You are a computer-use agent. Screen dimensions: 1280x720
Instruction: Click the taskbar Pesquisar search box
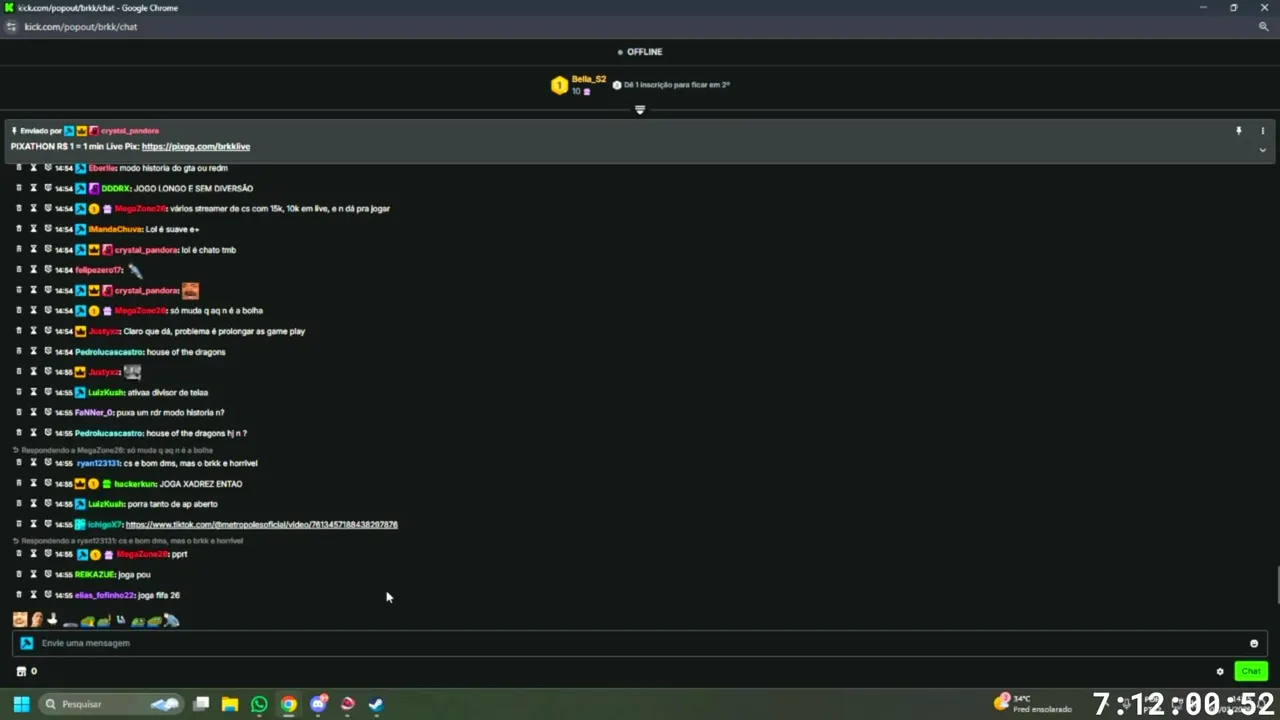click(111, 704)
